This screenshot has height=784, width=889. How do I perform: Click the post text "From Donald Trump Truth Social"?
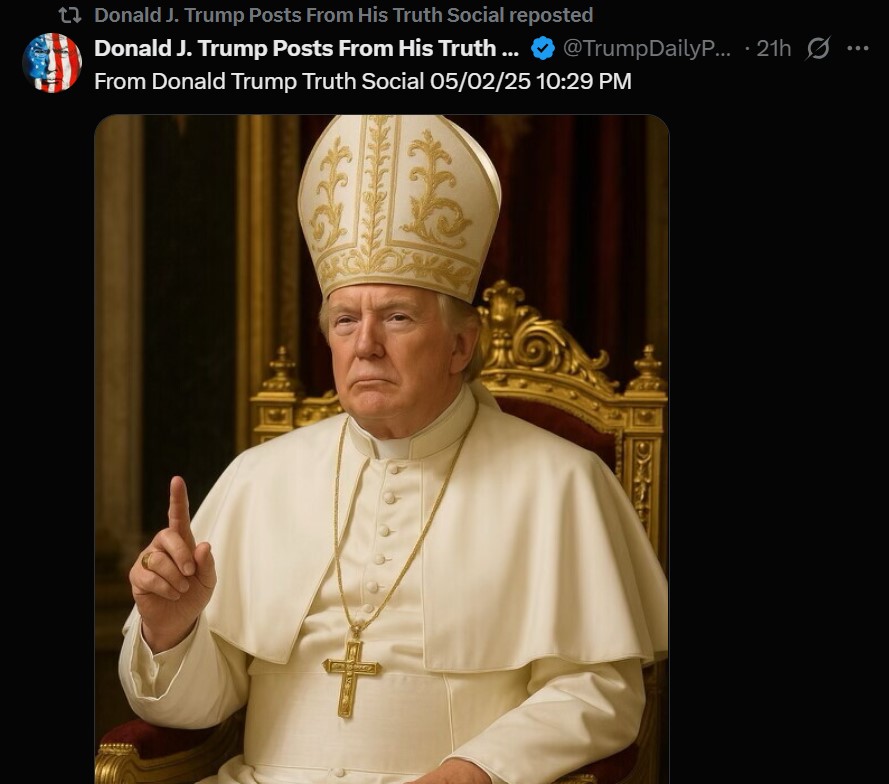(258, 81)
